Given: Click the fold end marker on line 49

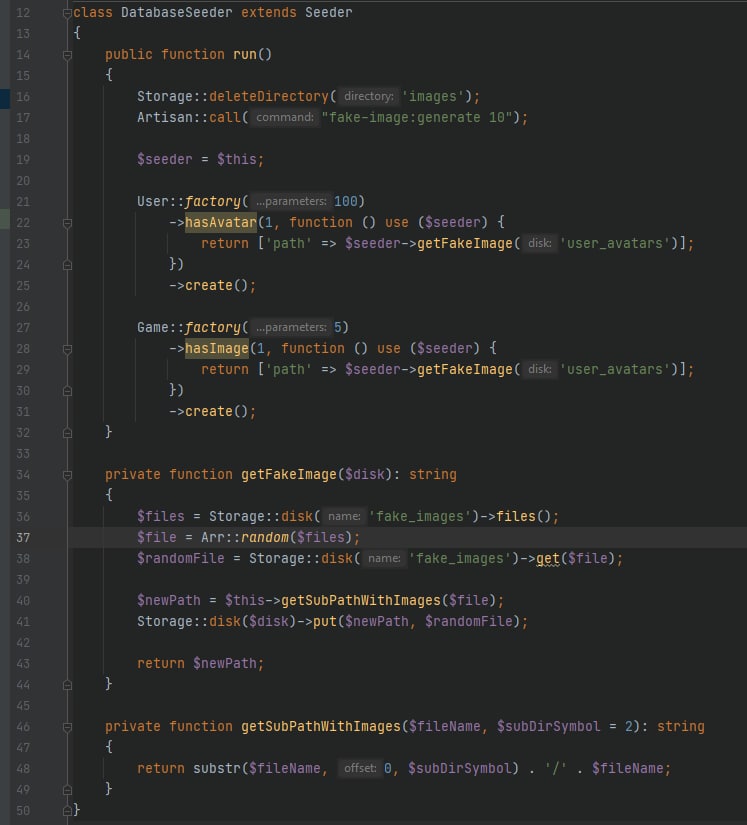Looking at the screenshot, I should (x=67, y=789).
